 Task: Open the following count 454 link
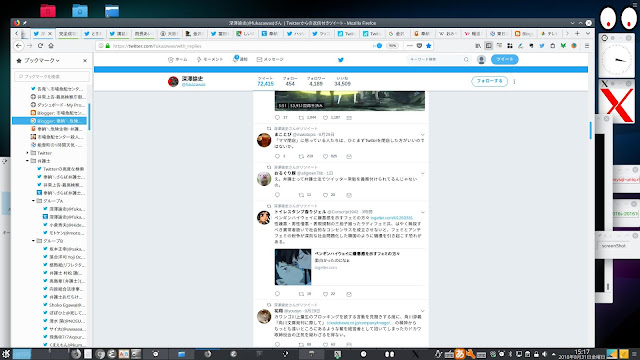290,81
